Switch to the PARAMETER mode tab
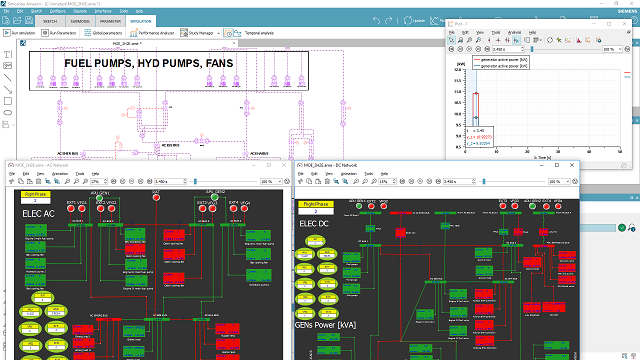The image size is (640, 360). coord(110,21)
